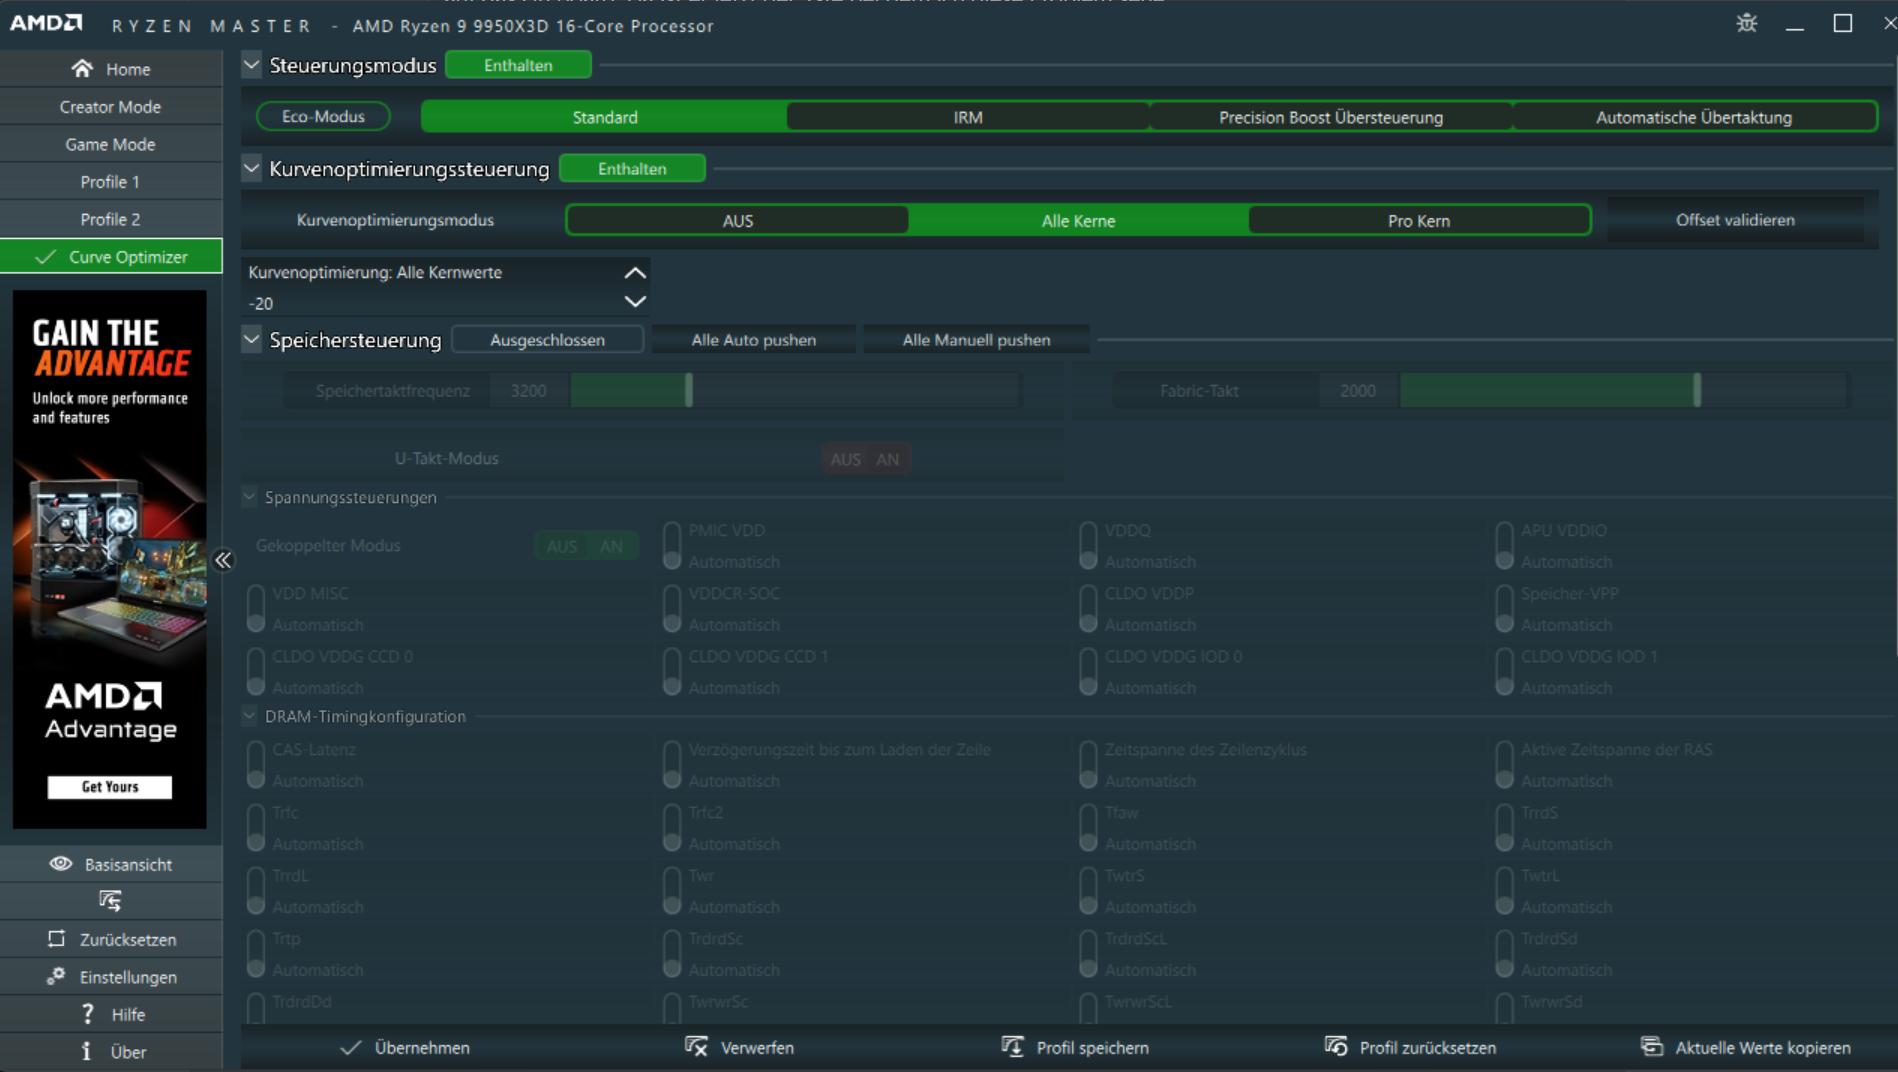Toggle Speichersteuerung Ausgeschlossen button
The height and width of the screenshot is (1072, 1898).
(x=547, y=340)
